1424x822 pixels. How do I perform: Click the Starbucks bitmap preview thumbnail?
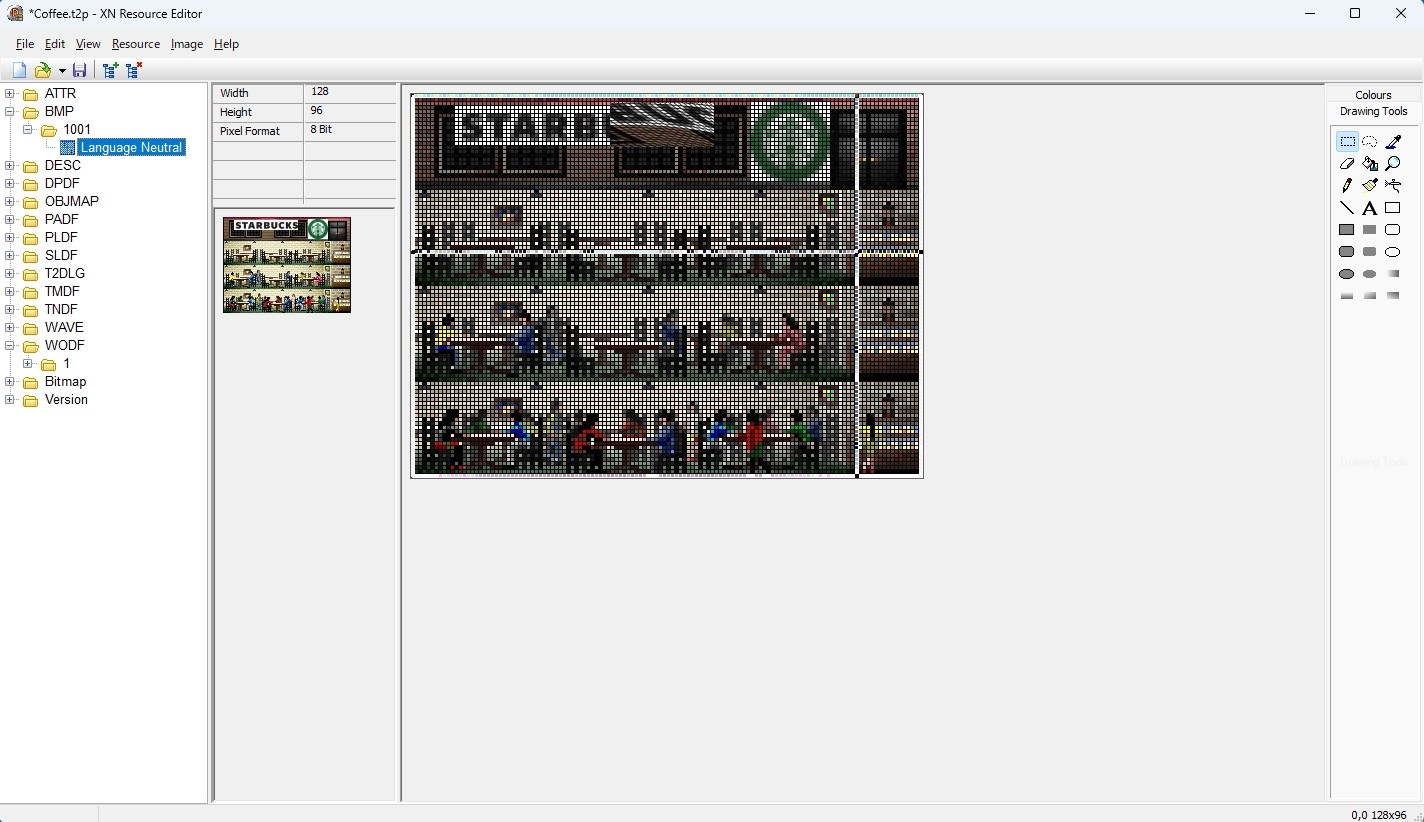(287, 265)
